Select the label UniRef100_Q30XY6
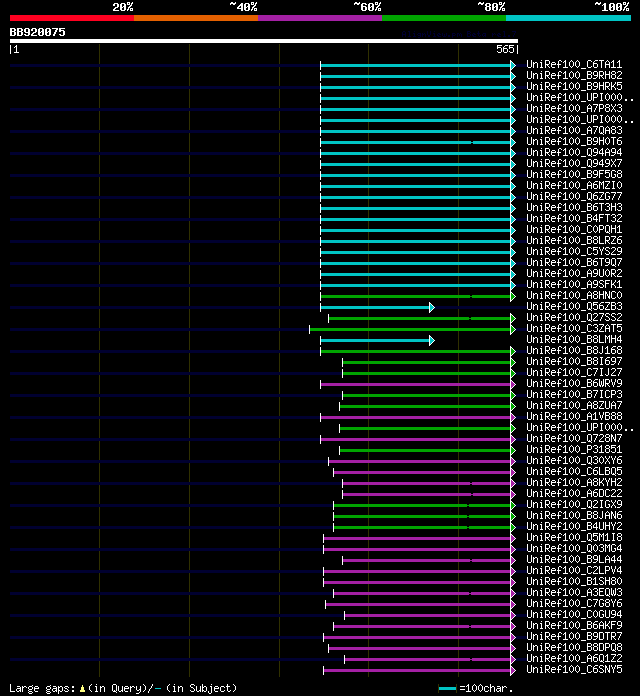 [x=574, y=460]
